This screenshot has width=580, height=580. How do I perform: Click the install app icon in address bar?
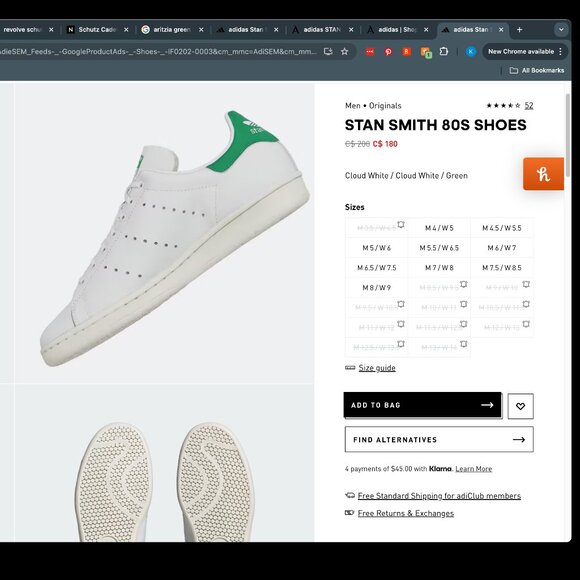328,51
